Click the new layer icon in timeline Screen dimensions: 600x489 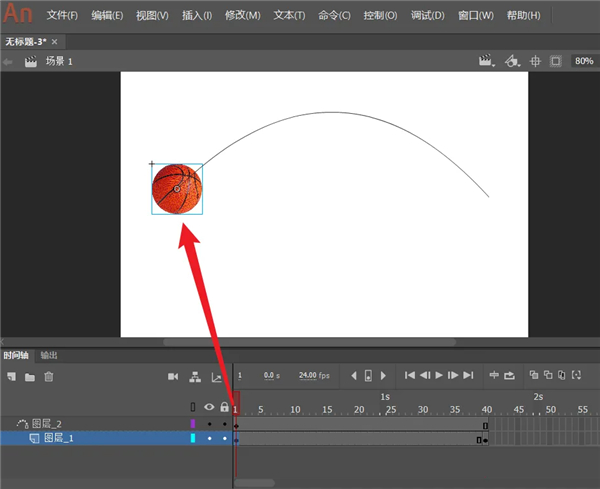tap(12, 376)
